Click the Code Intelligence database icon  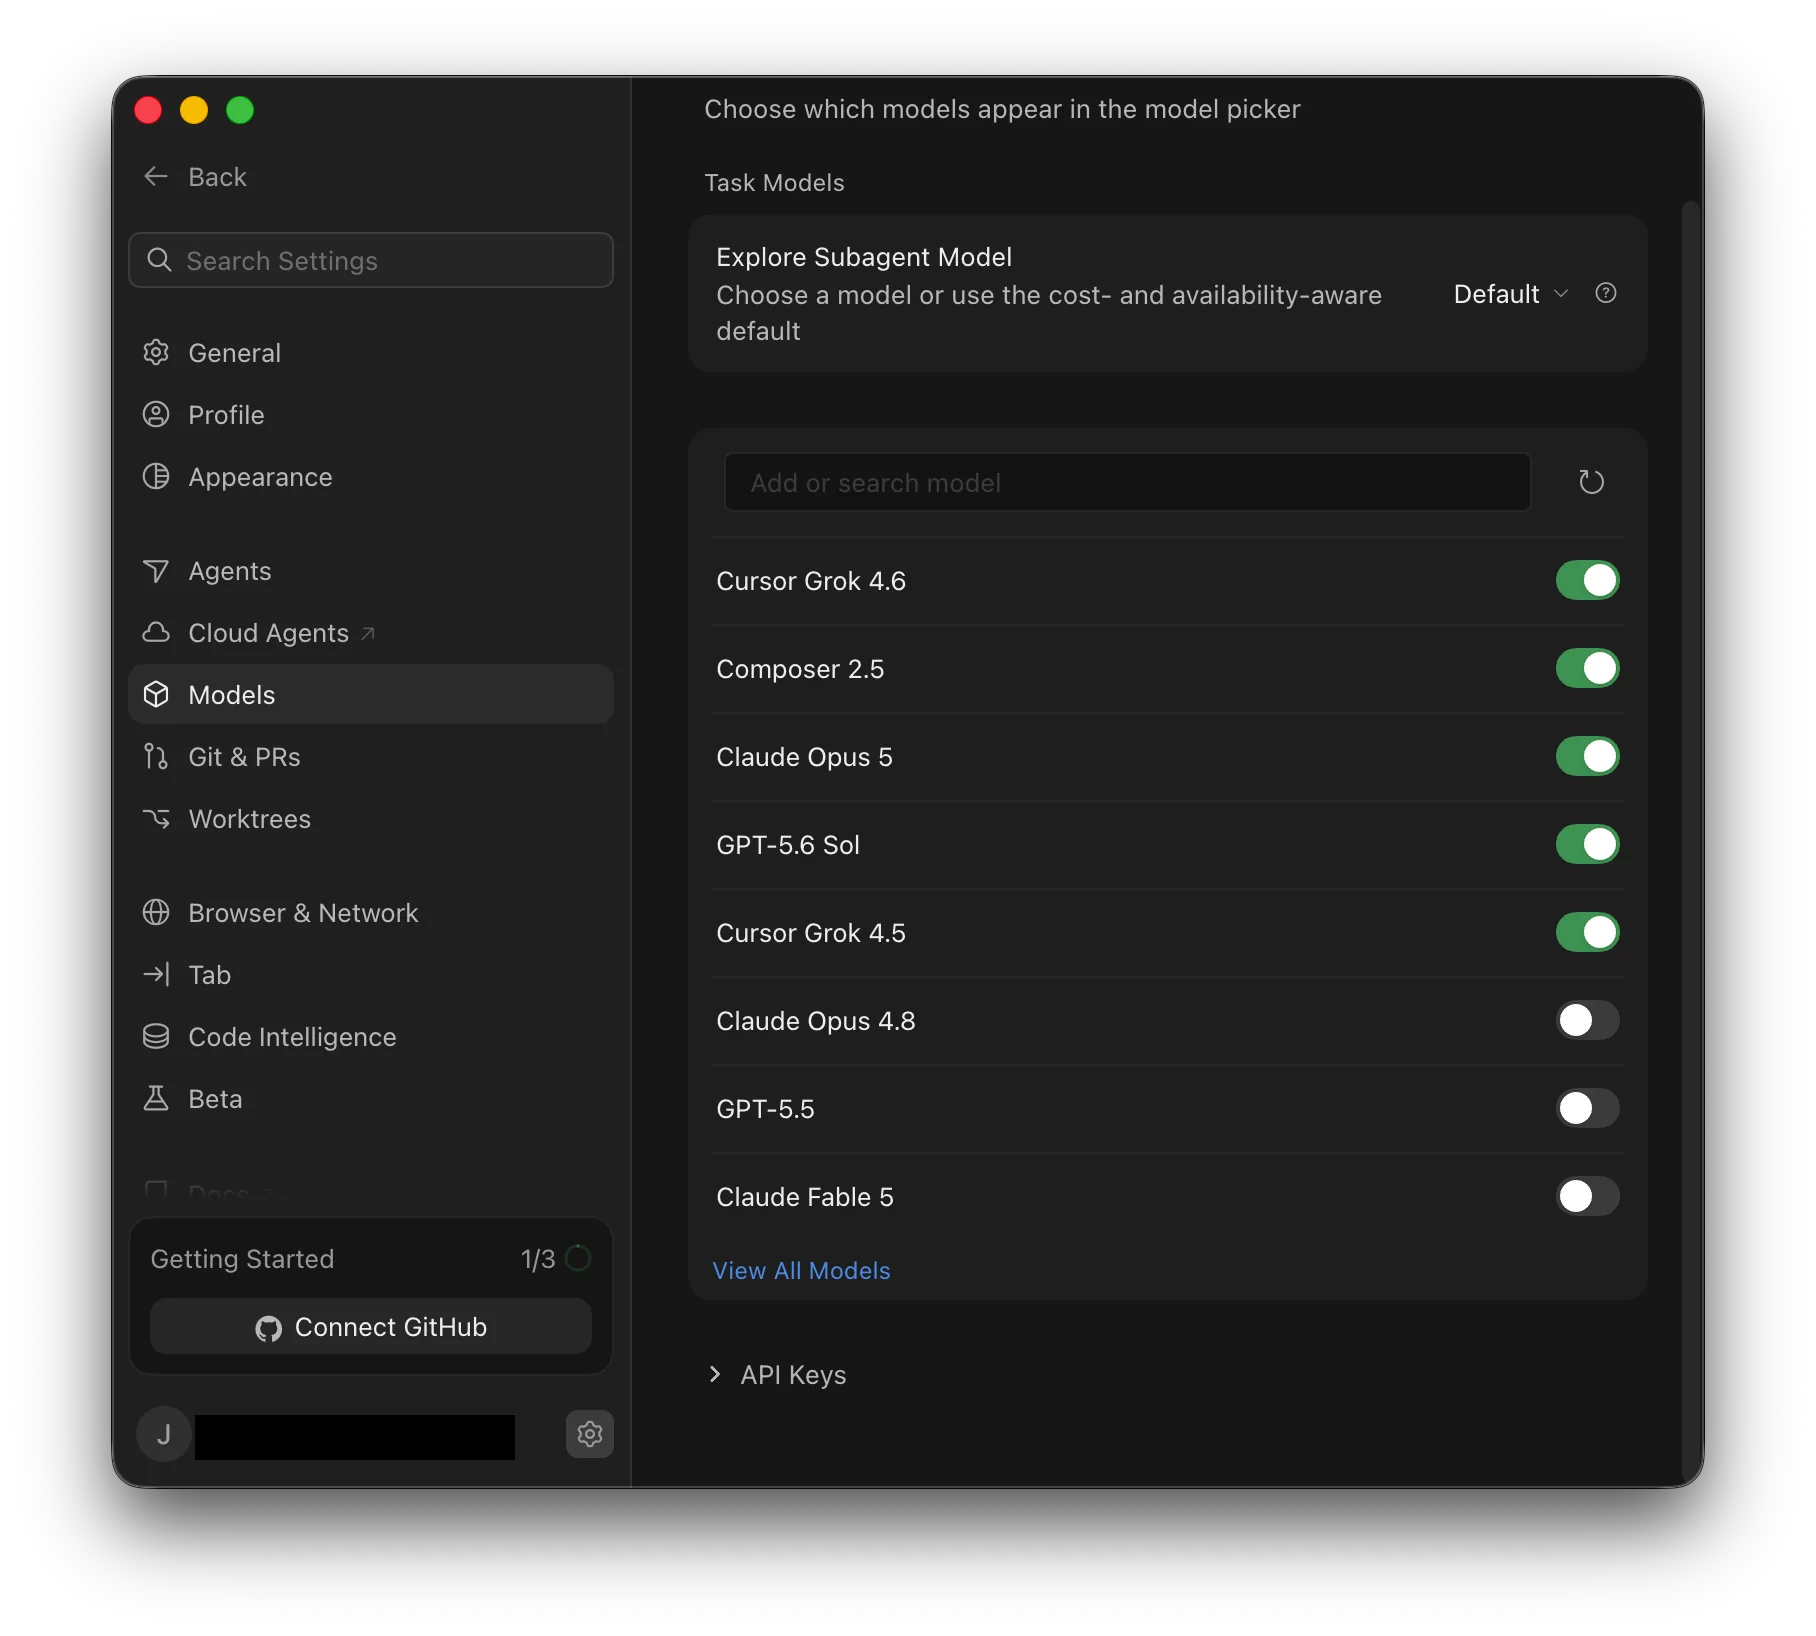[156, 1036]
